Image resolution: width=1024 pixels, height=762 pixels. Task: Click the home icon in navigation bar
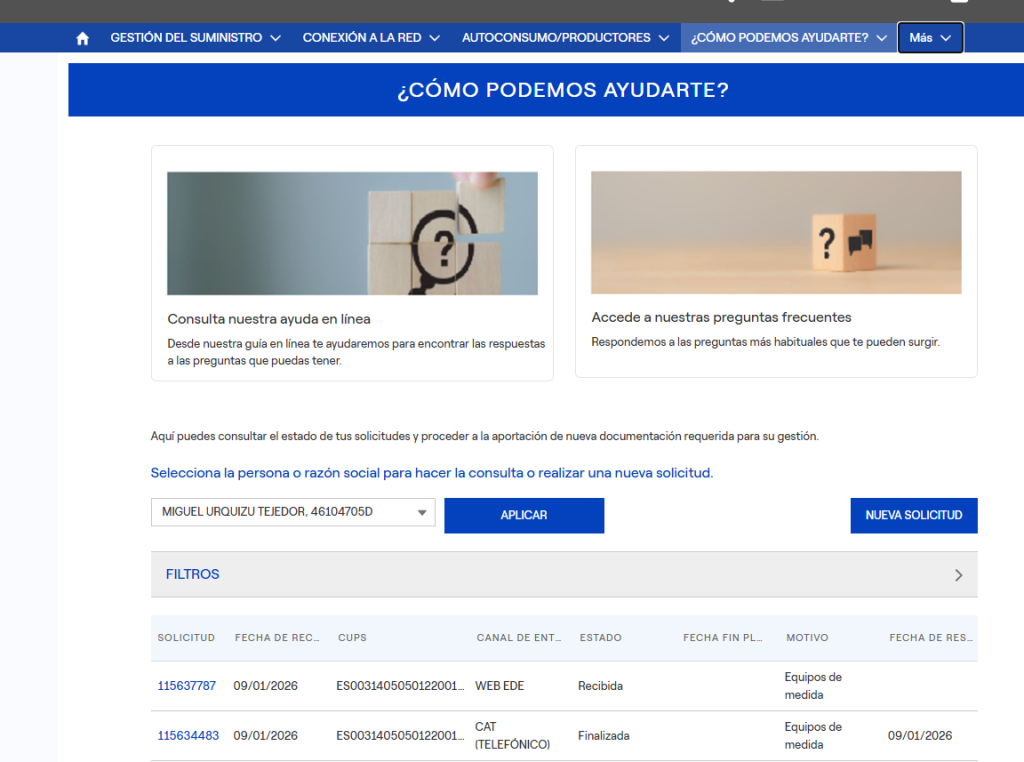point(83,38)
